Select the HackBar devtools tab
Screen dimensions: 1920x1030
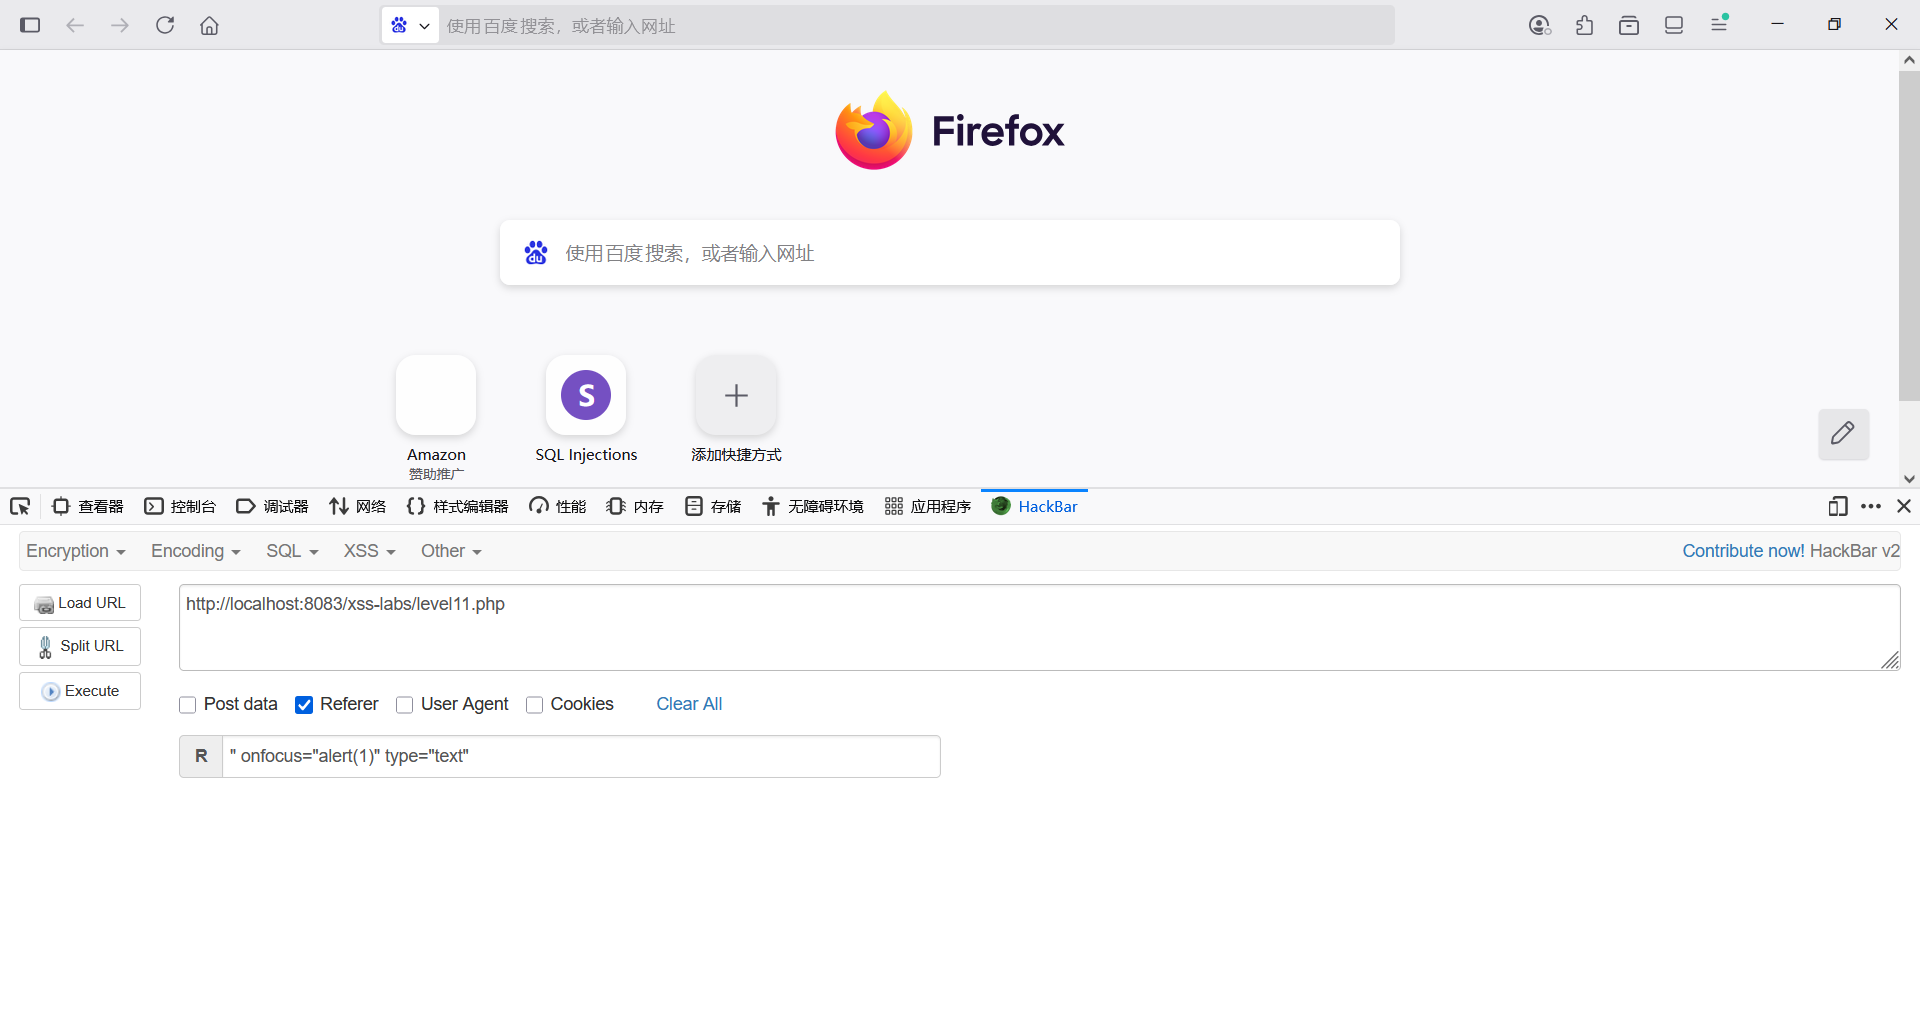(1034, 507)
